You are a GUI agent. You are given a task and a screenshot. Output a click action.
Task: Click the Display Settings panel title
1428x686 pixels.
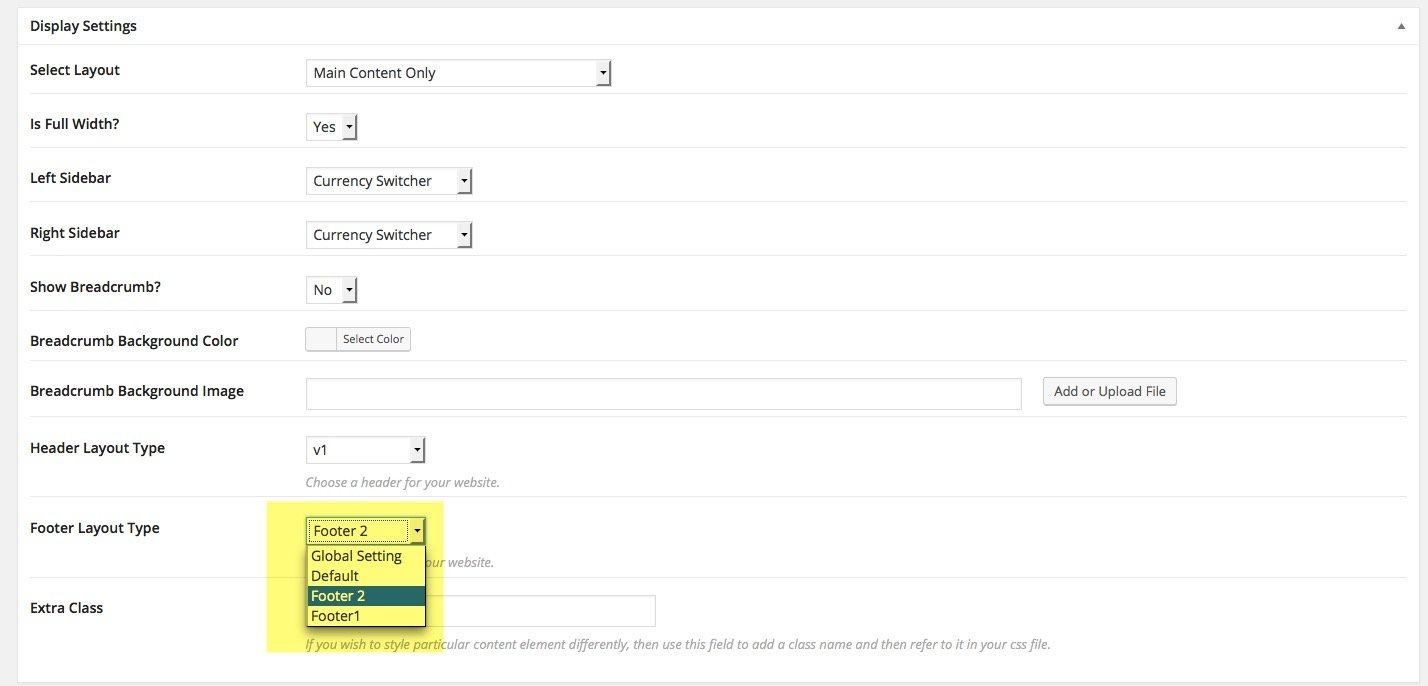click(84, 26)
